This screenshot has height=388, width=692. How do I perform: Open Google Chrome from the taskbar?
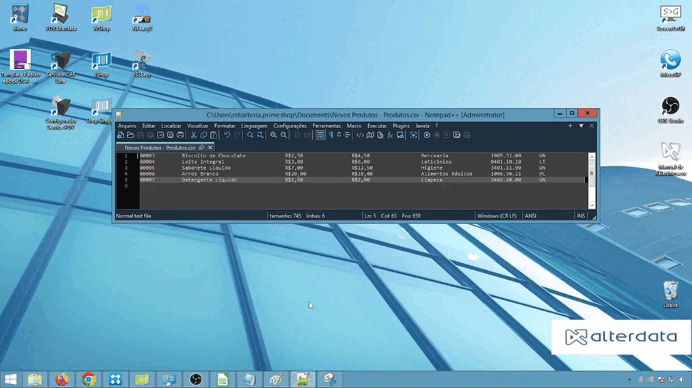[89, 380]
